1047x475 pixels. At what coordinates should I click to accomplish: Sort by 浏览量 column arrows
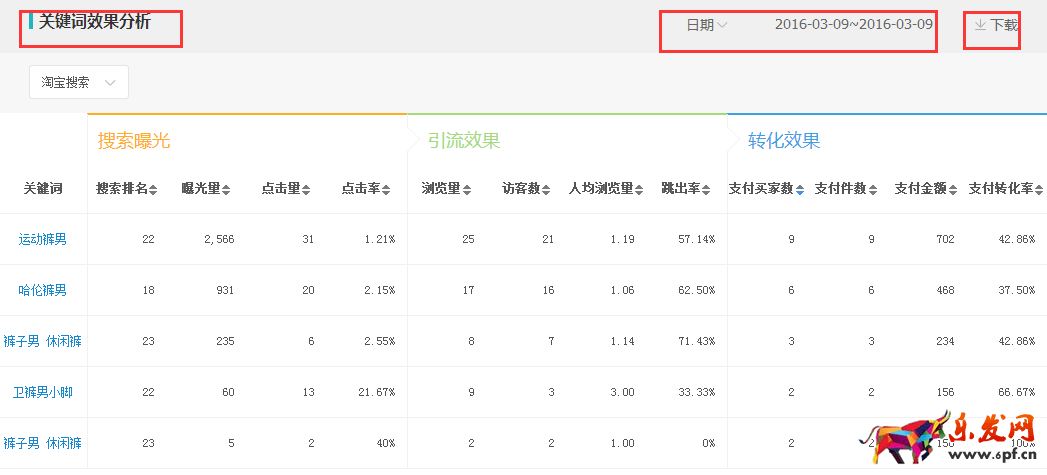point(467,189)
